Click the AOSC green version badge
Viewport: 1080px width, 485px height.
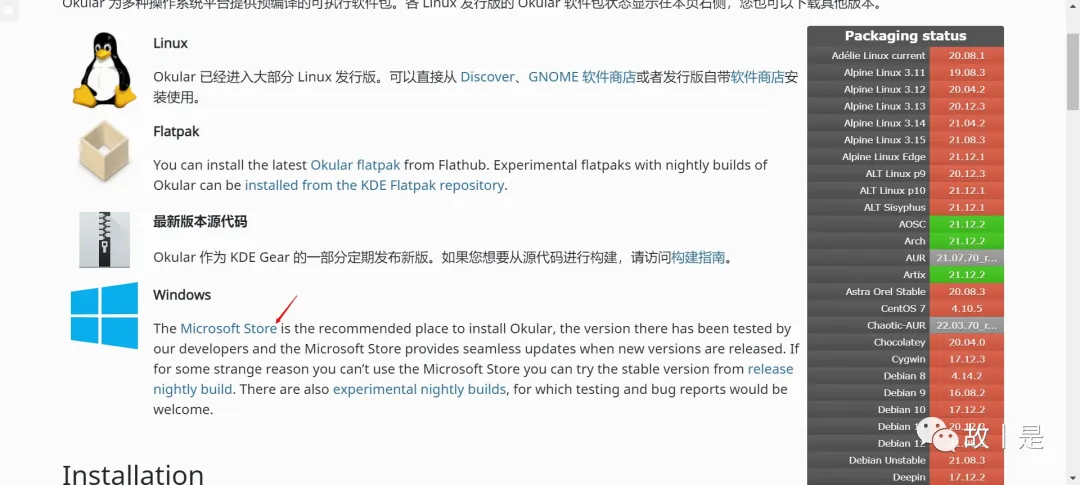(966, 224)
